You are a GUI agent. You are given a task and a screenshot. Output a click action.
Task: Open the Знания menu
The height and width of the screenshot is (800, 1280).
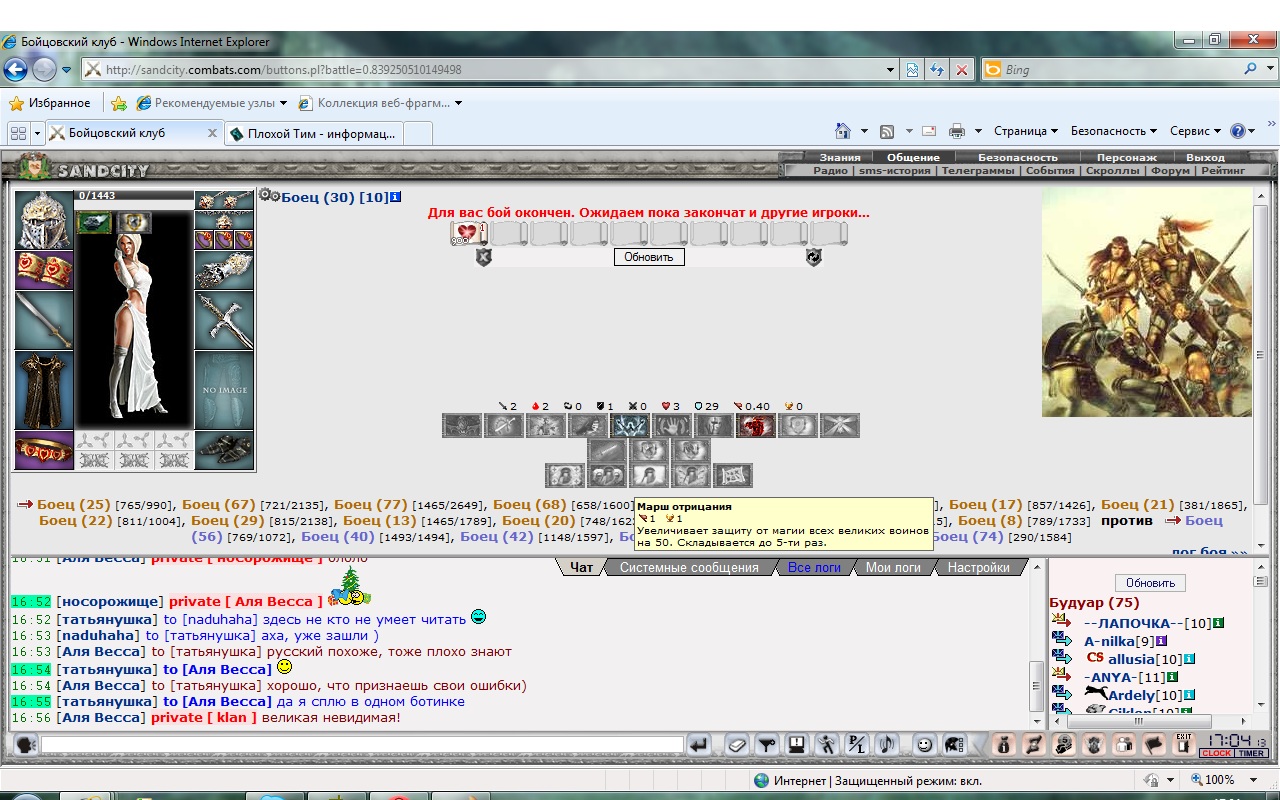pos(840,157)
